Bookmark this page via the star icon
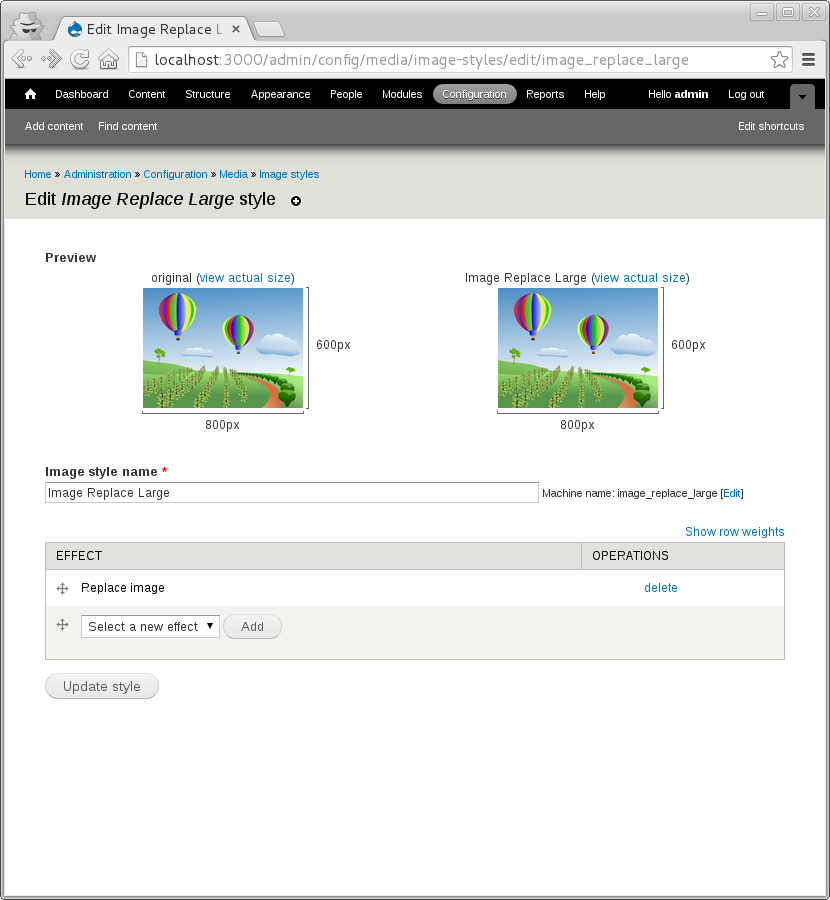This screenshot has width=830, height=900. pos(779,59)
